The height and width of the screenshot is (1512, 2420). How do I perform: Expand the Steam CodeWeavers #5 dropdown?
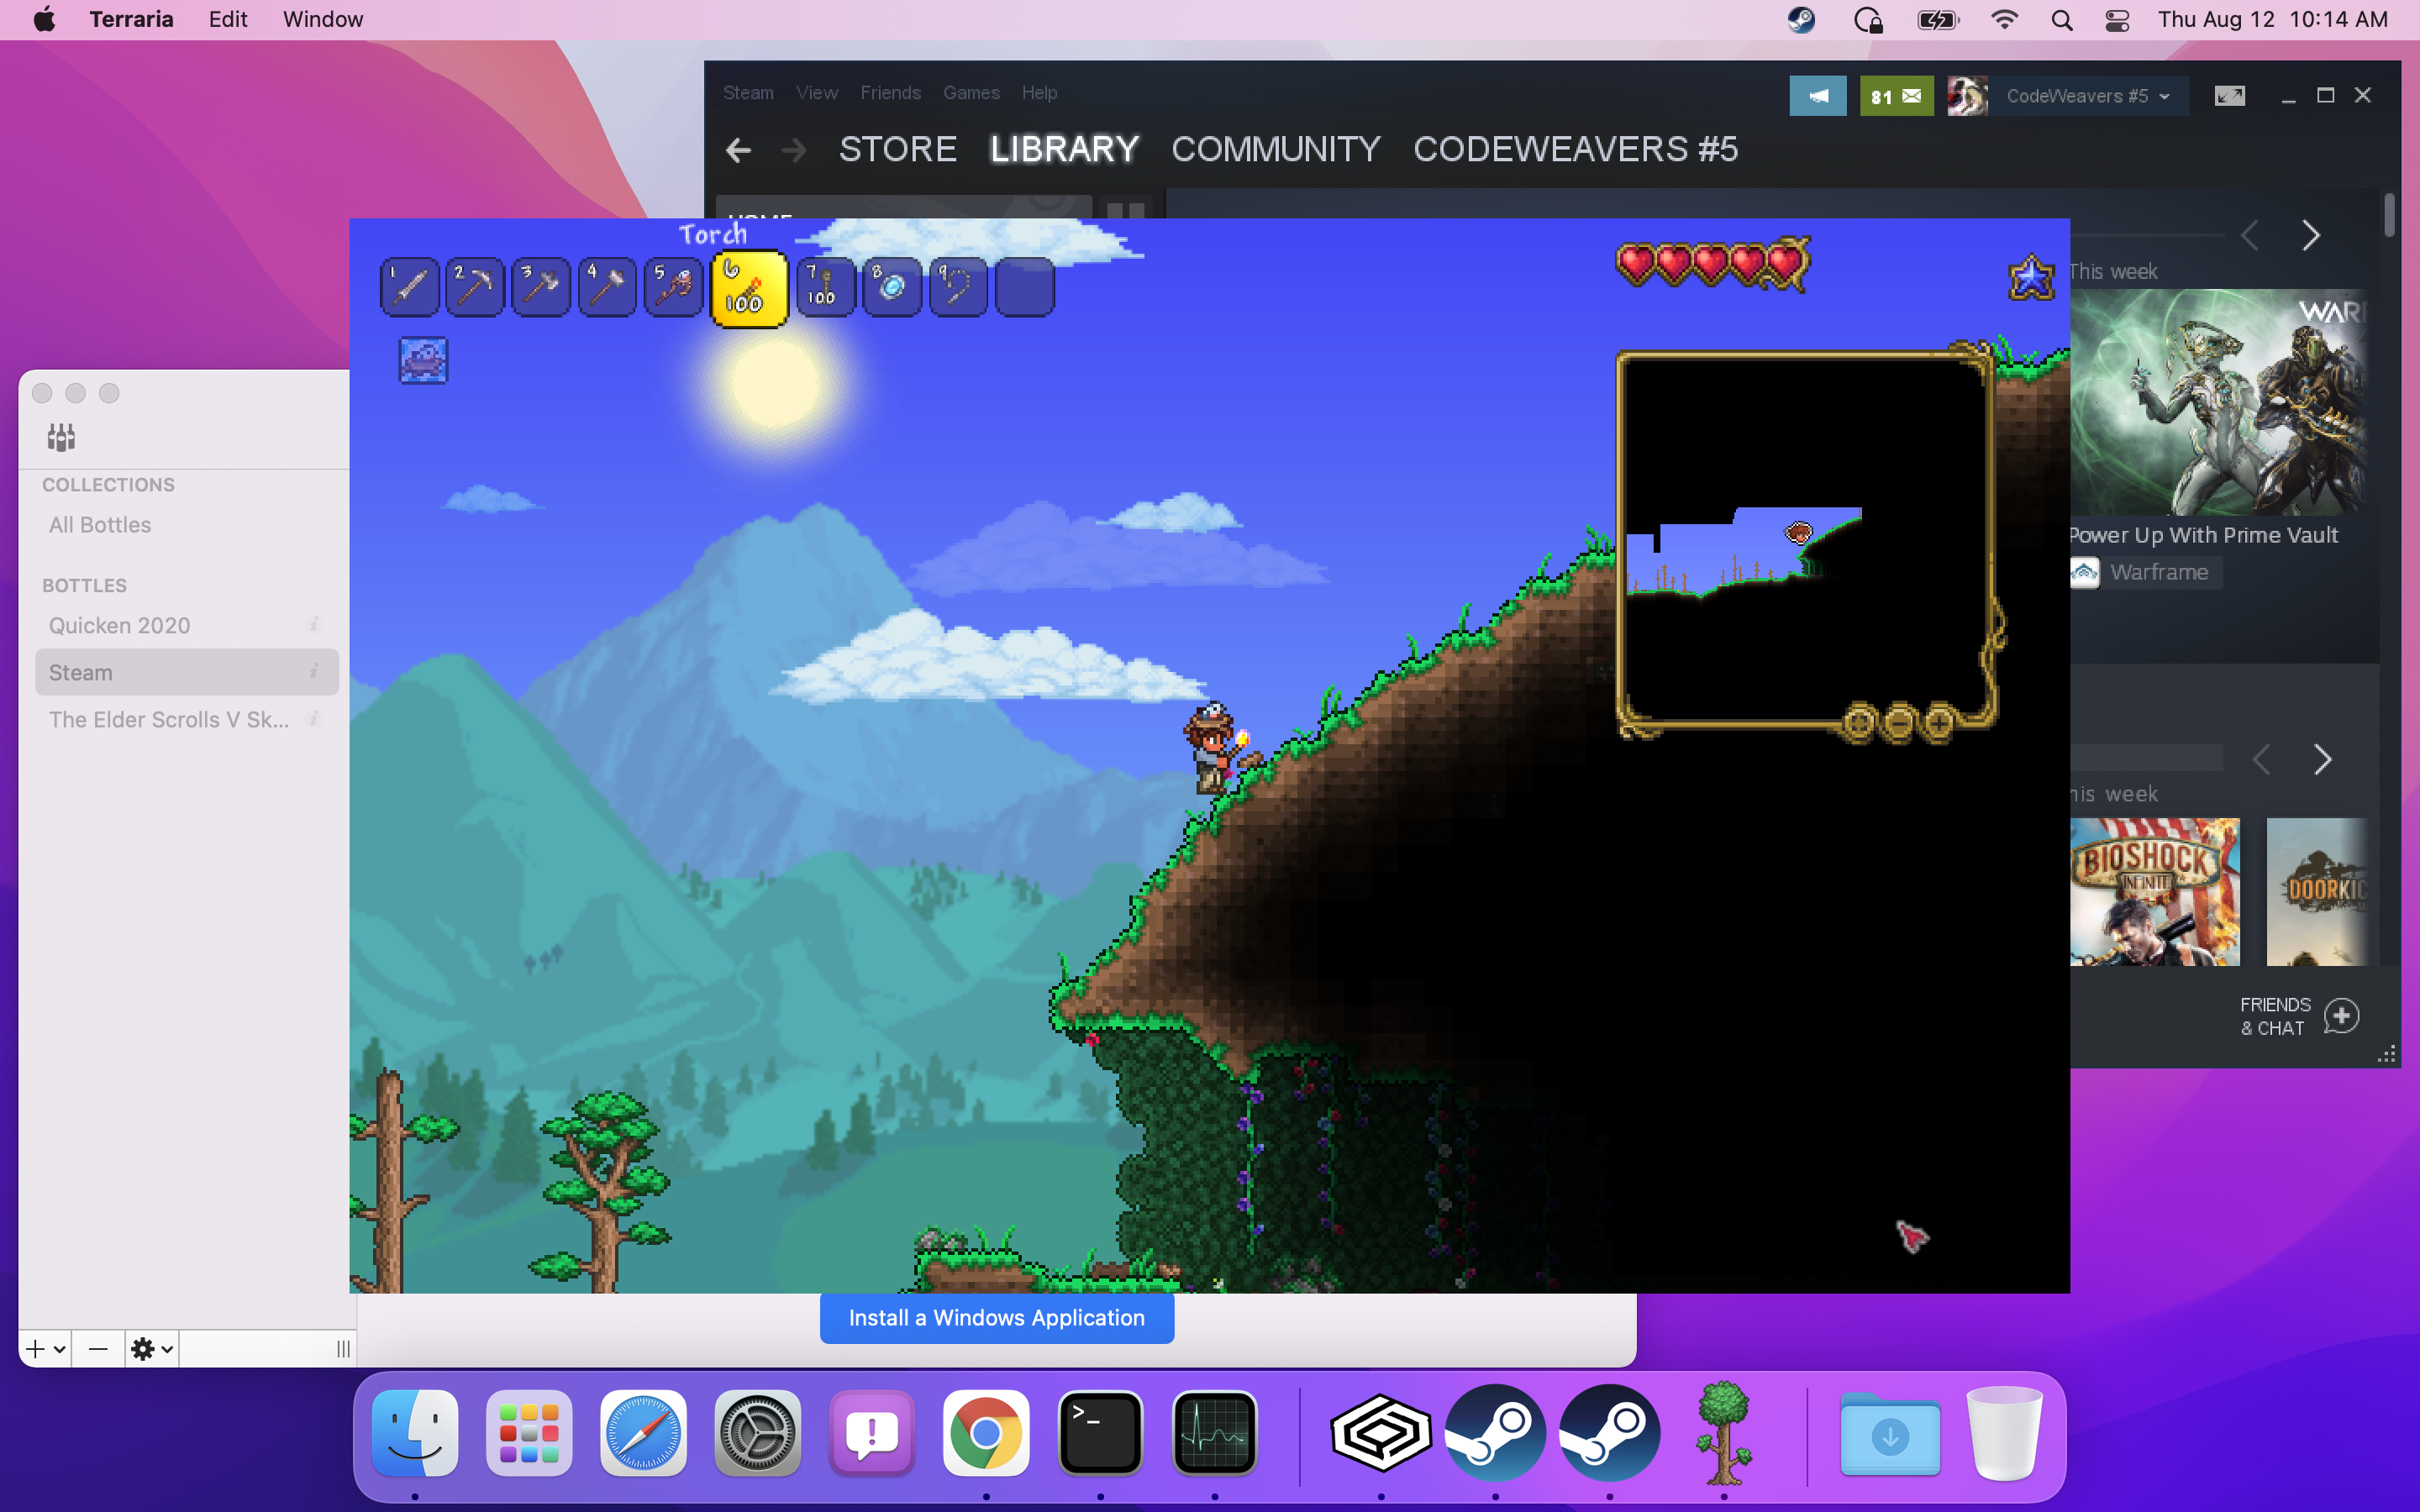(x=2165, y=94)
